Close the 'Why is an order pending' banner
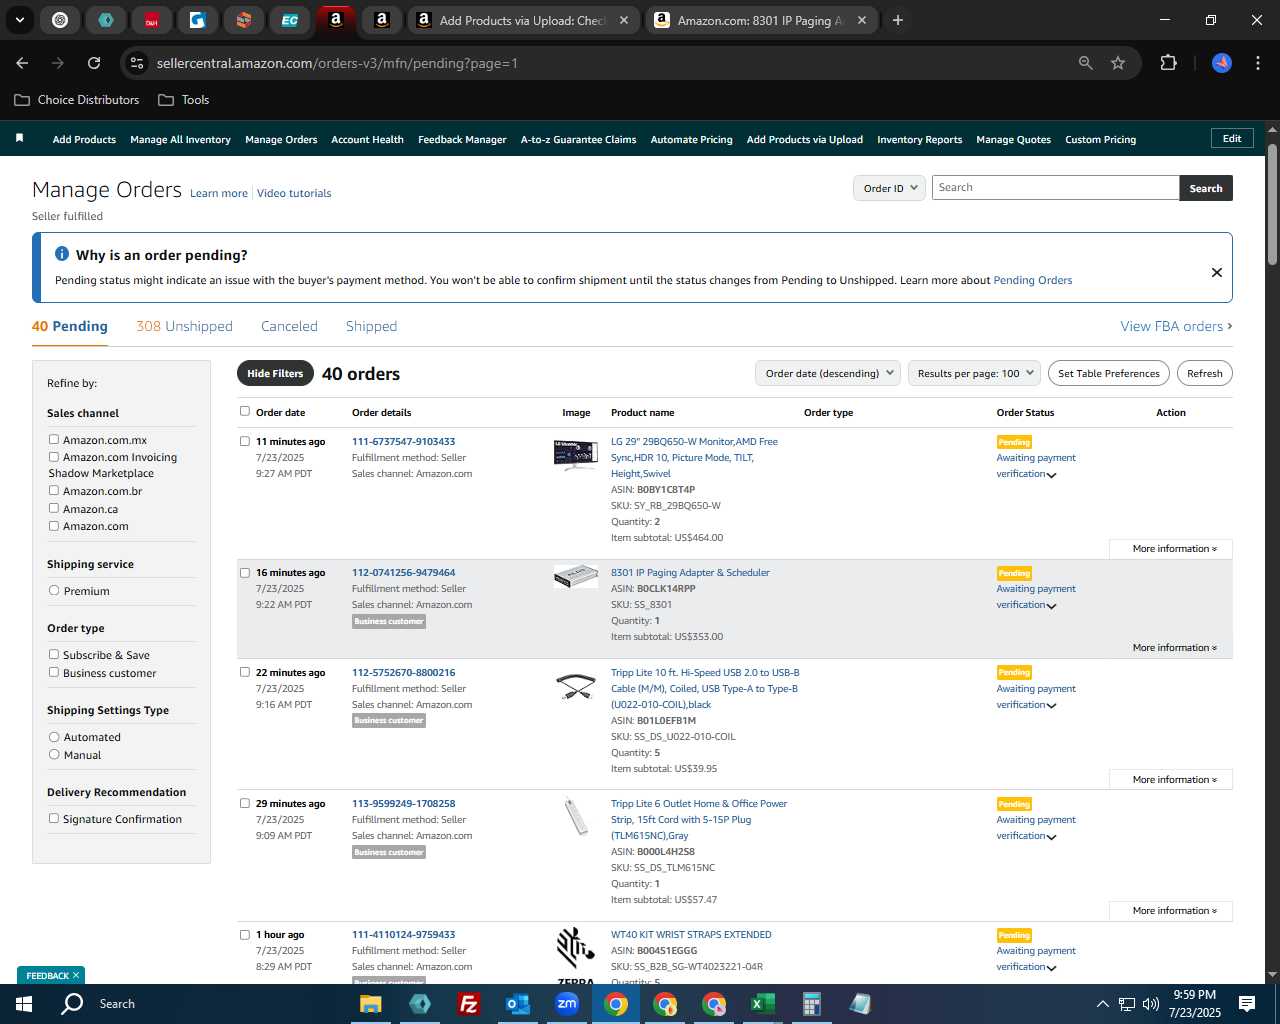This screenshot has width=1280, height=1024. [x=1217, y=272]
